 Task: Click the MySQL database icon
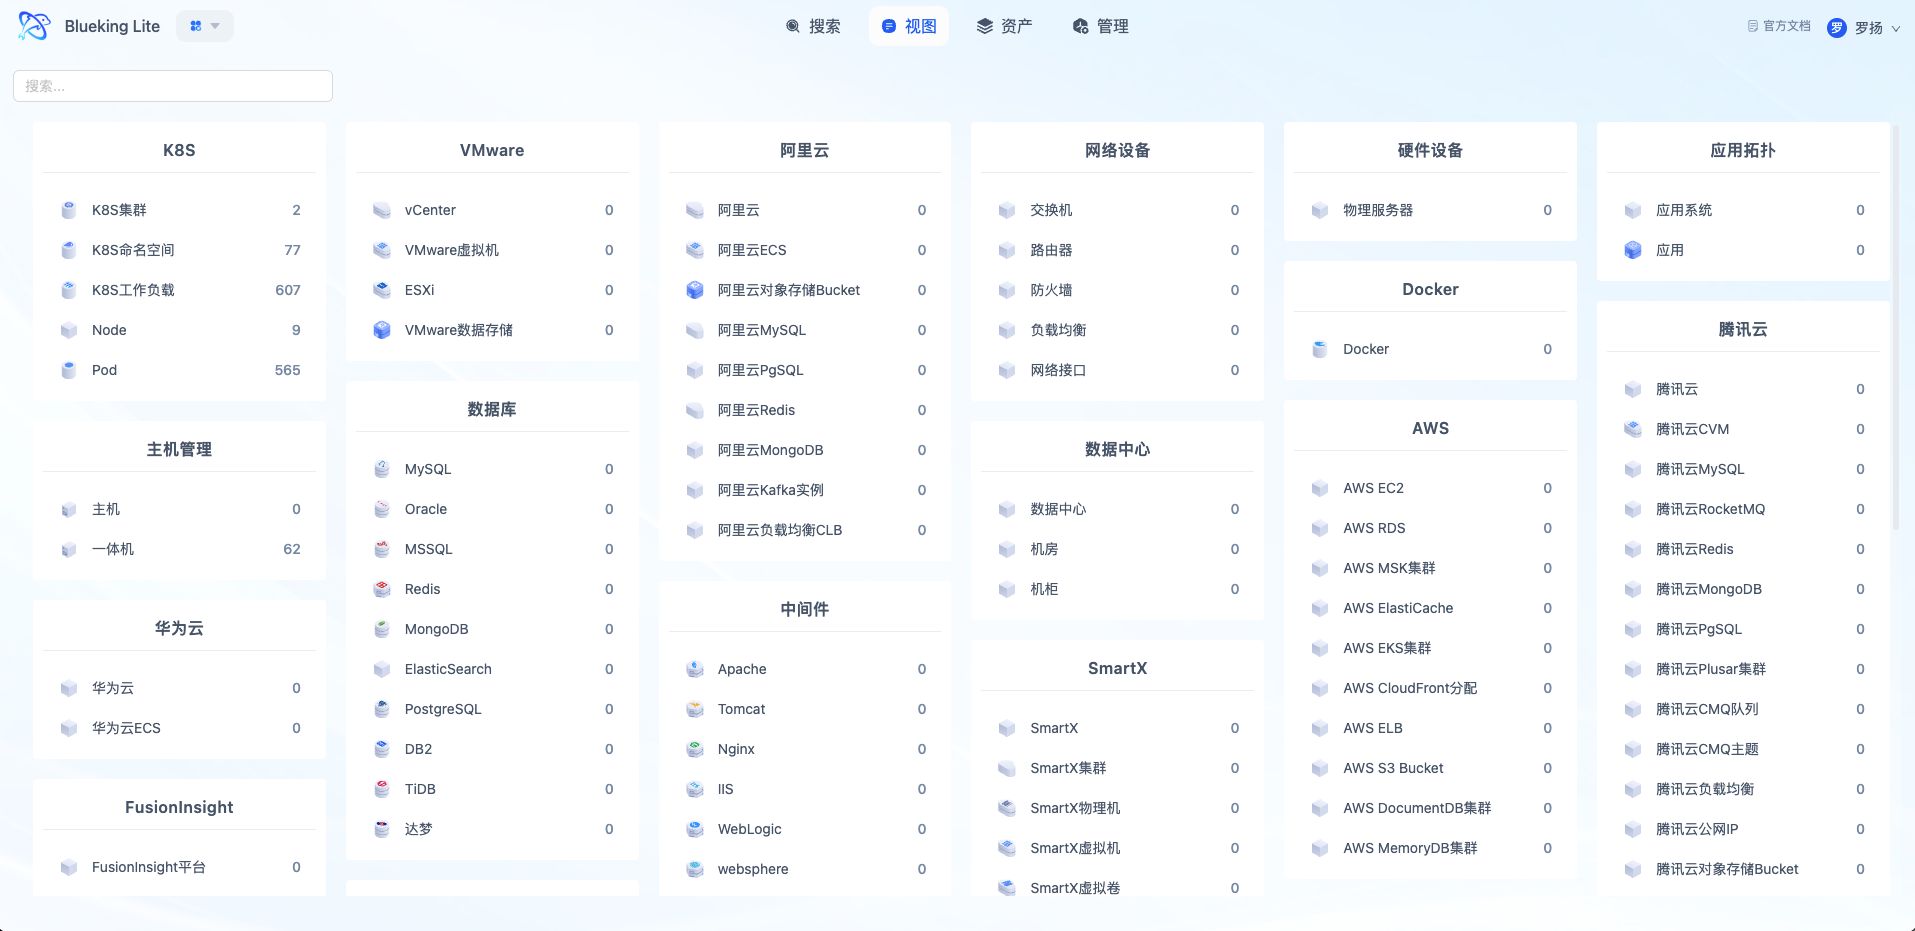coord(382,469)
